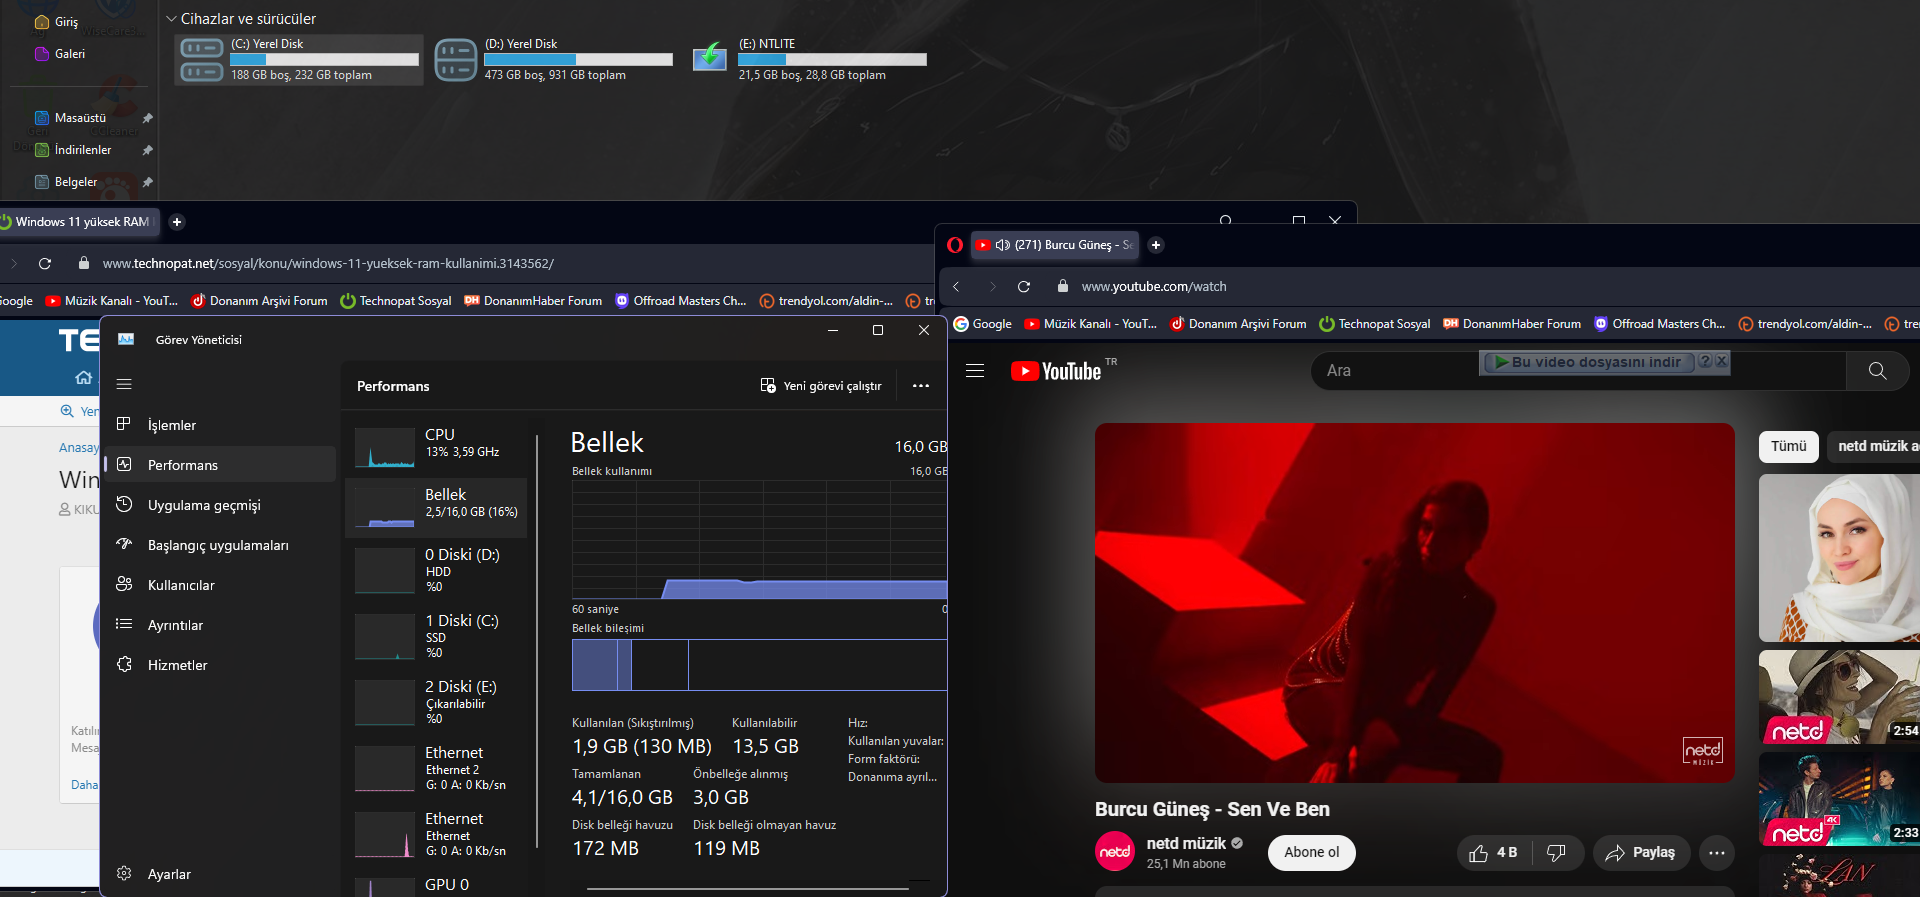Viewport: 1920px width, 897px height.
Task: Reload the Technopat page
Action: pos(44,264)
